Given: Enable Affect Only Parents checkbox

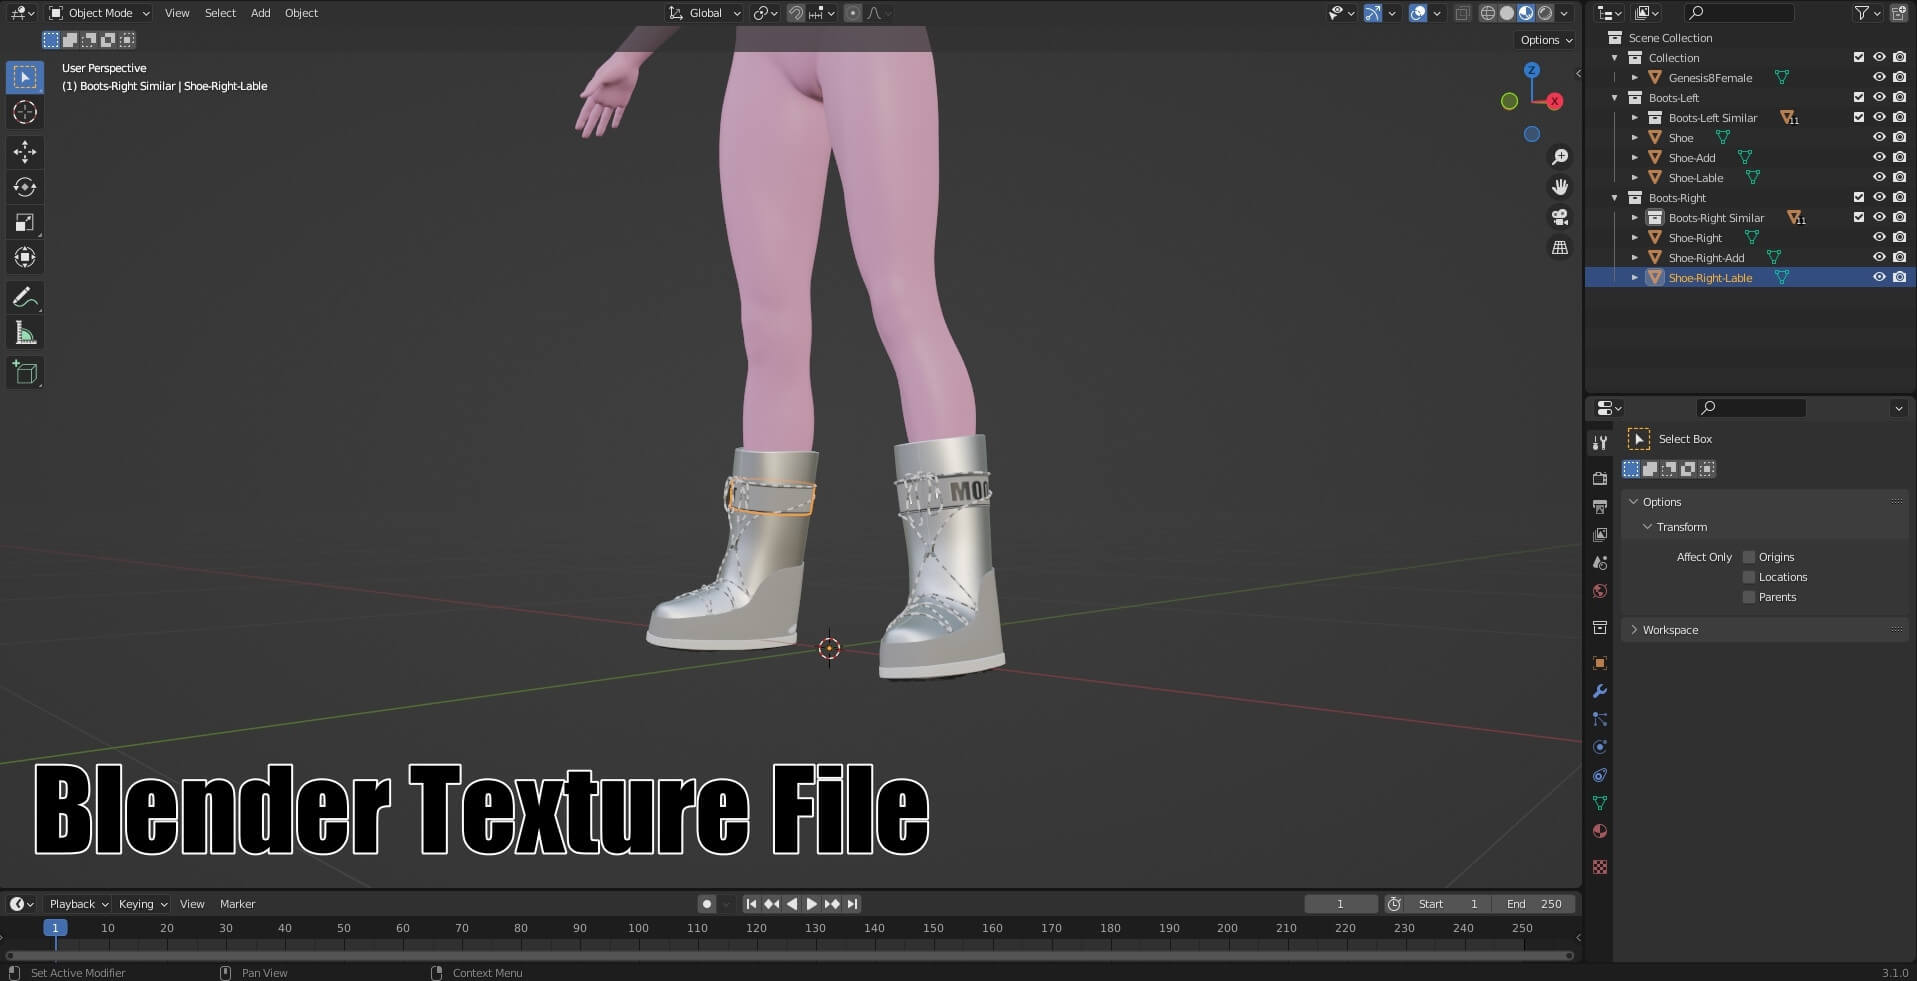Looking at the screenshot, I should [x=1749, y=597].
